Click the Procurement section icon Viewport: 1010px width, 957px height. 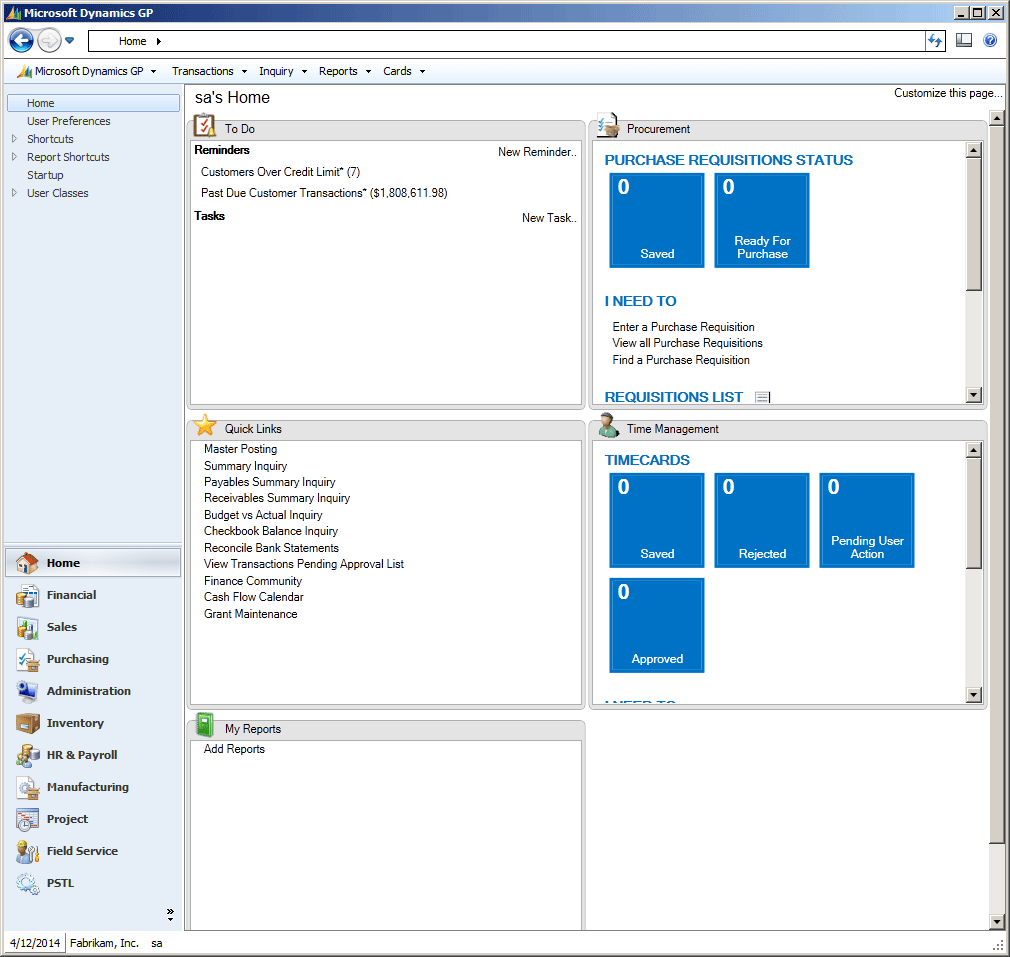pos(607,125)
